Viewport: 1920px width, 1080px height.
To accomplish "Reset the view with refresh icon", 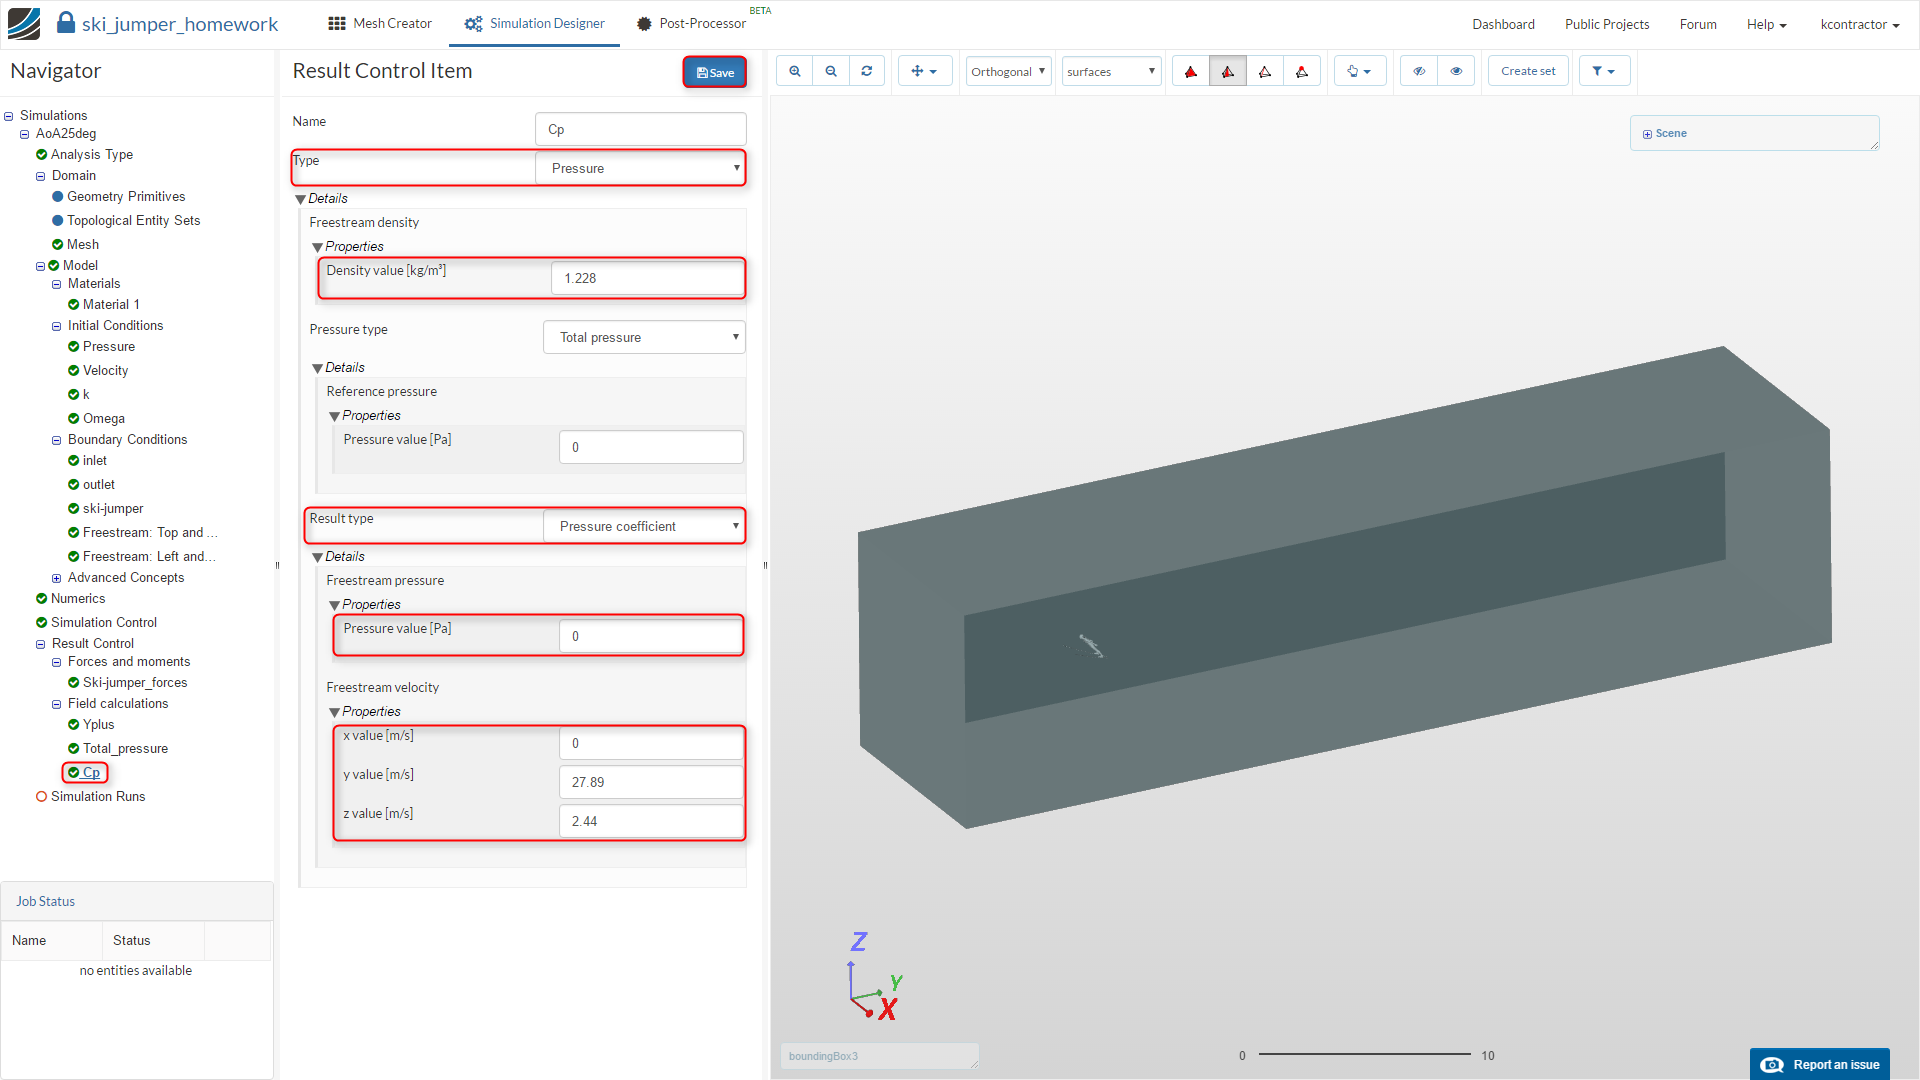I will [867, 71].
